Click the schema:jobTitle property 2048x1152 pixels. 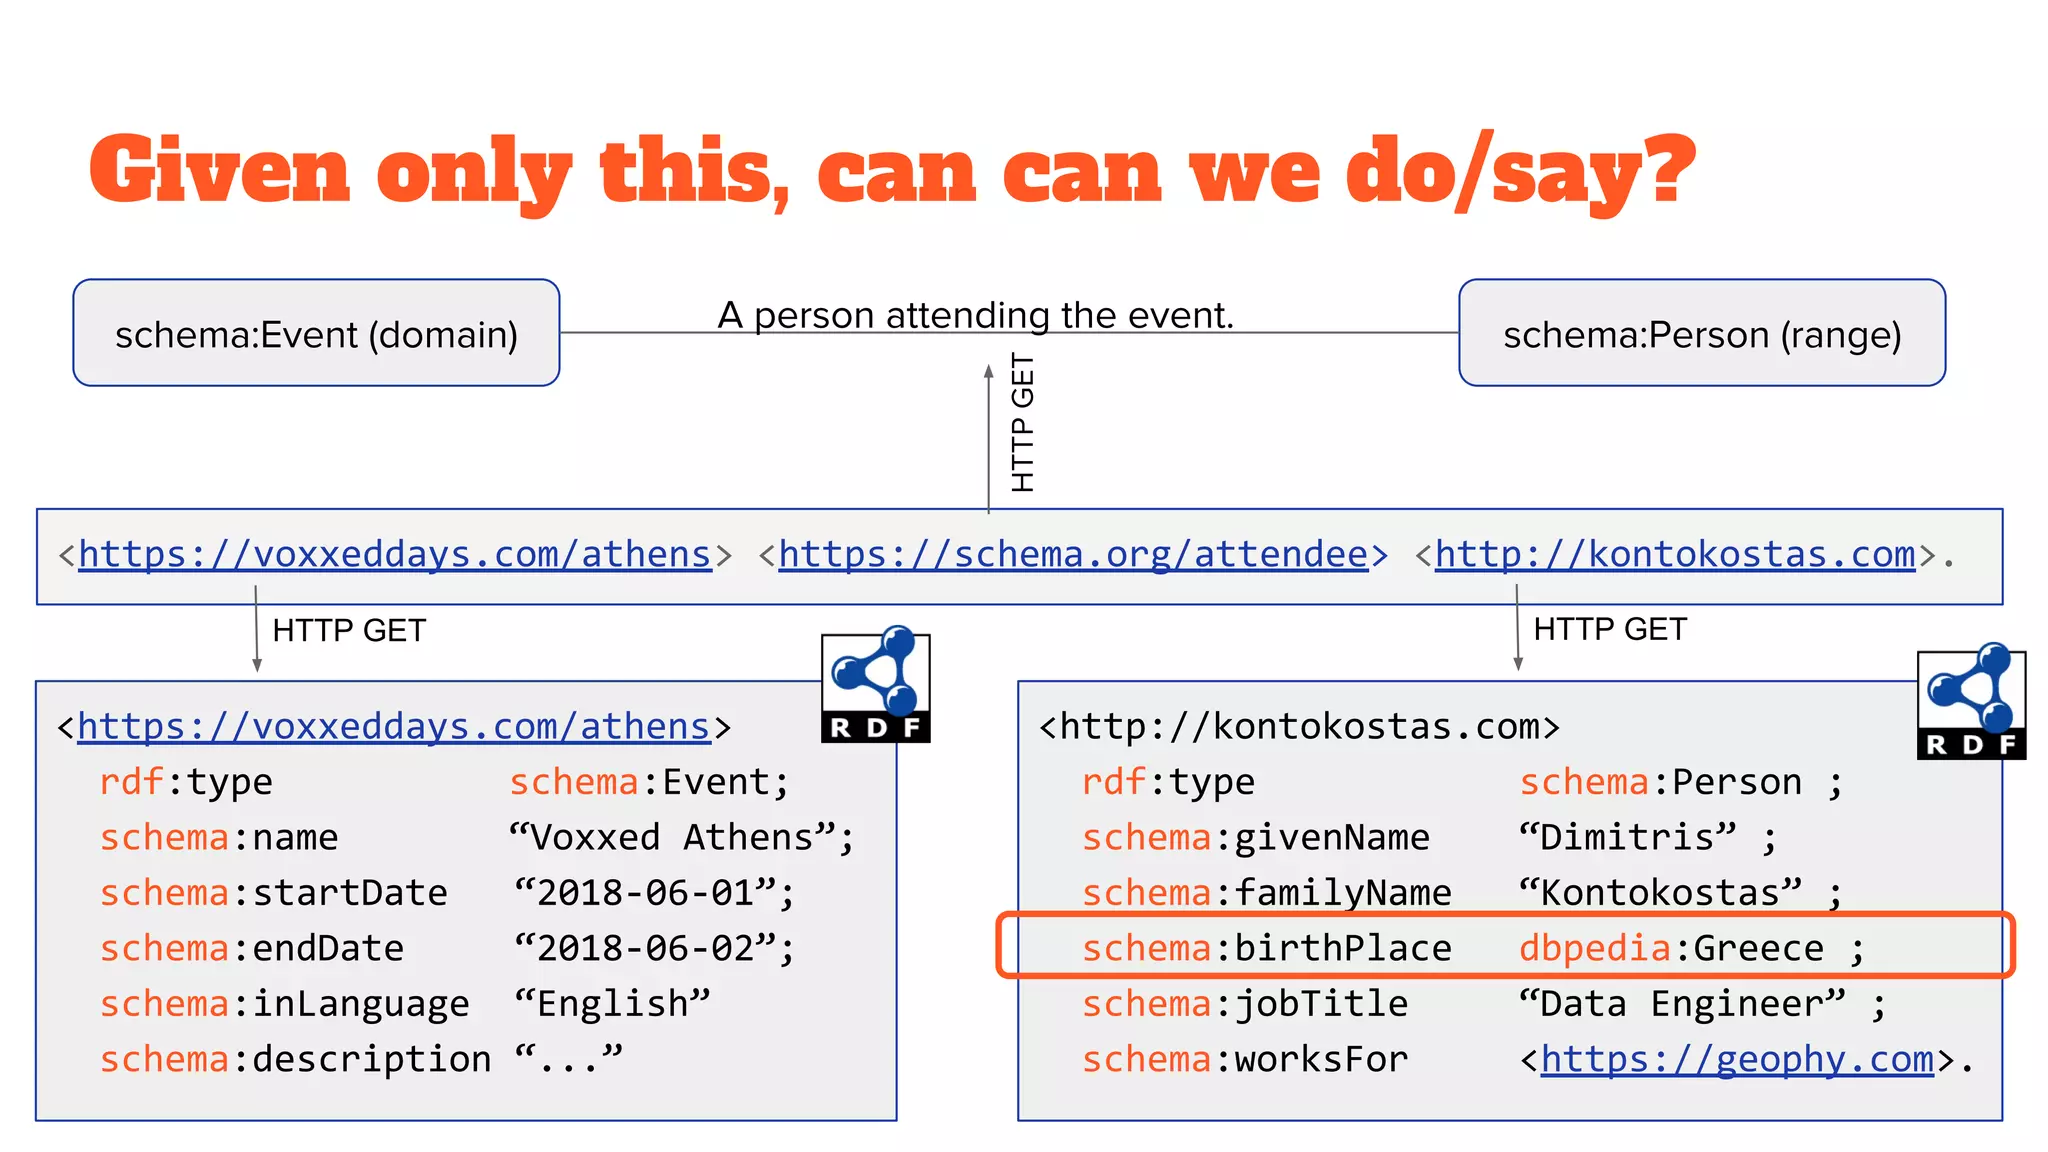point(1245,1004)
